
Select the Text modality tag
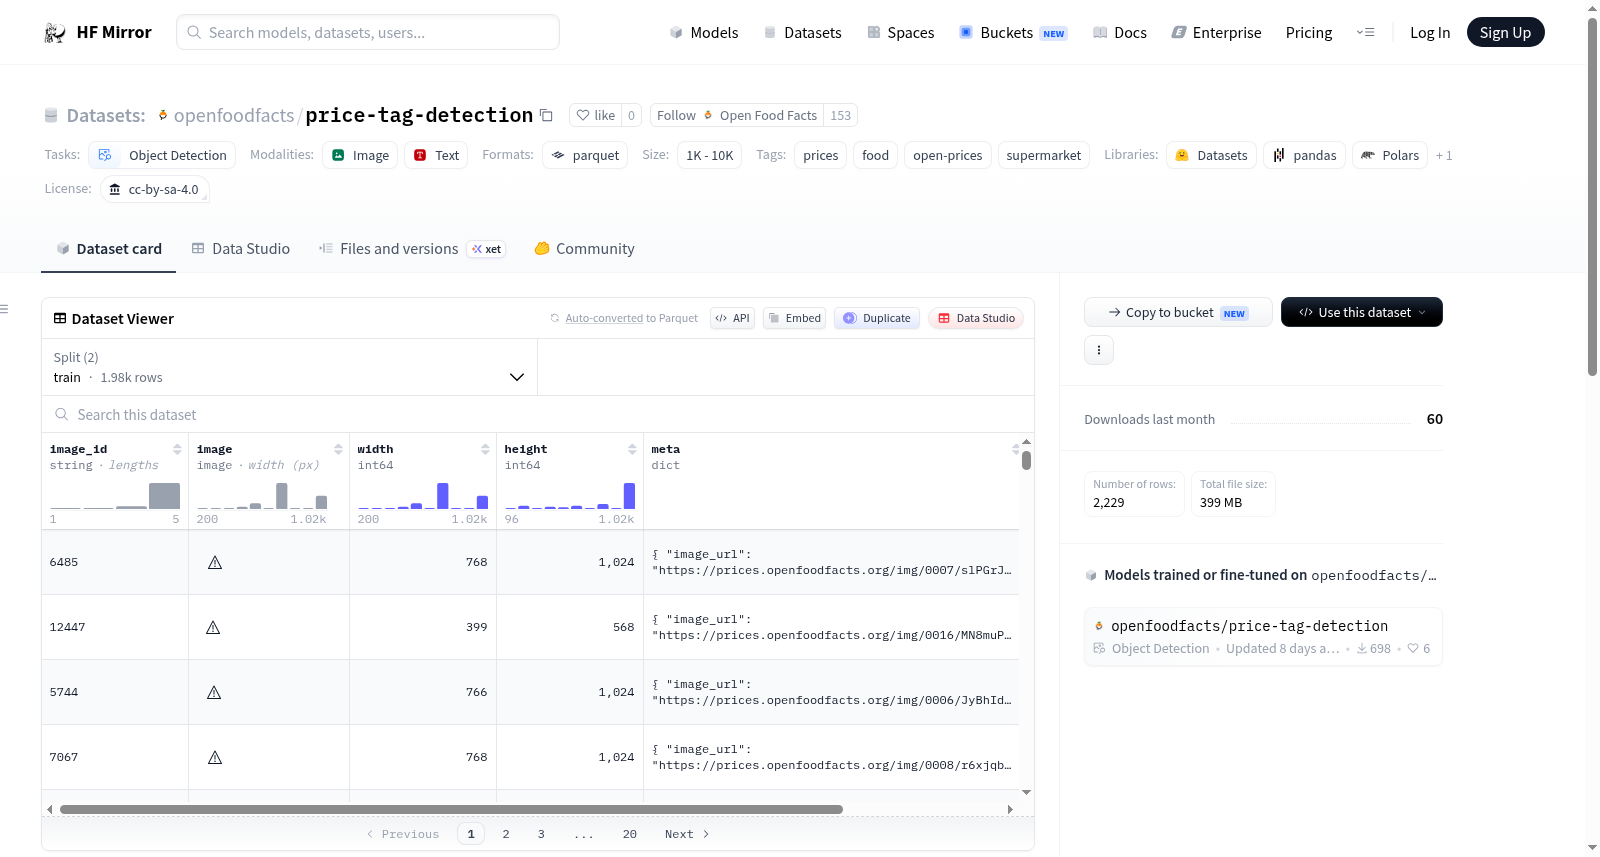tap(436, 155)
